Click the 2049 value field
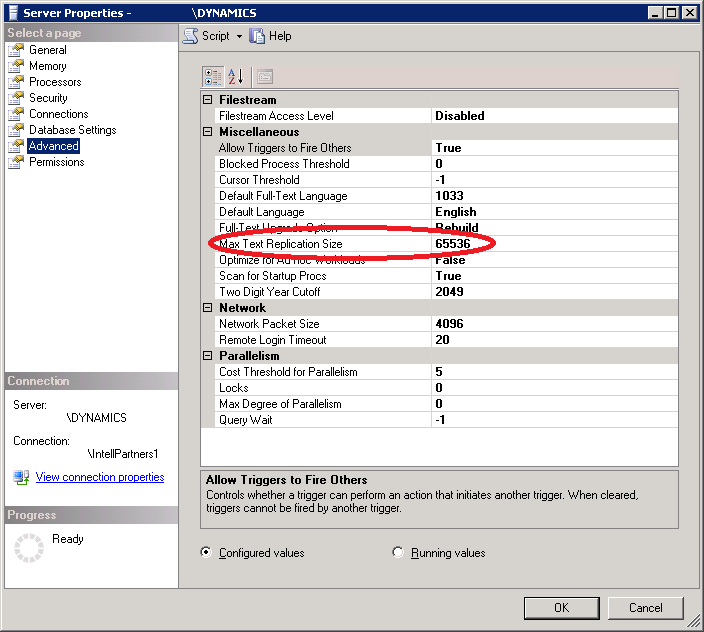The image size is (704, 632). (x=554, y=292)
